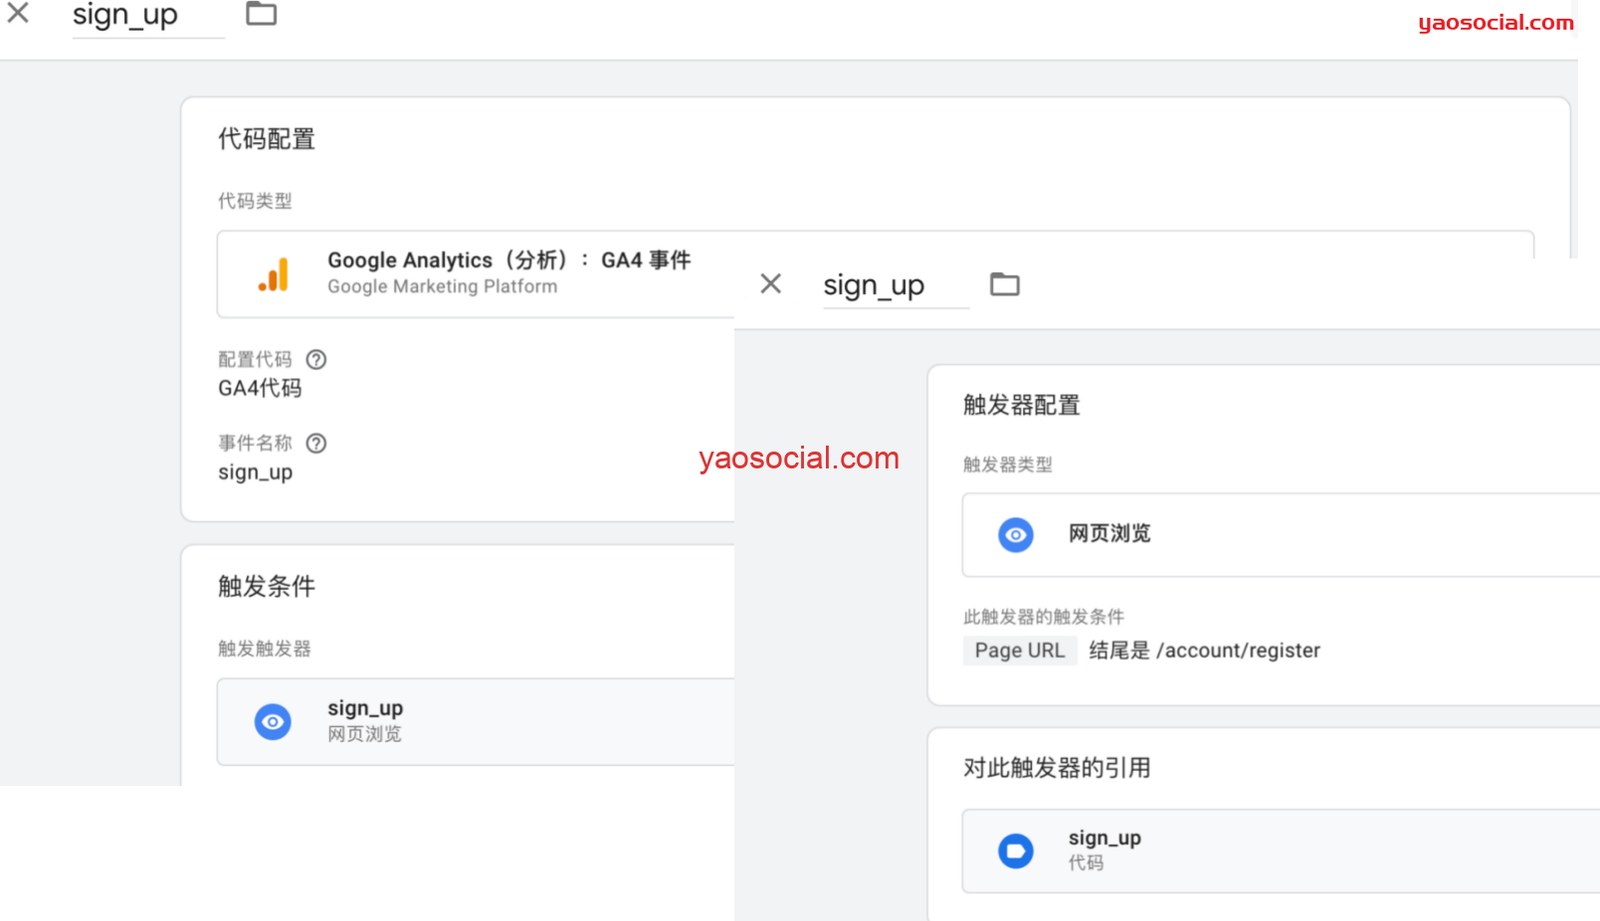Click folder icon beside trigger name
Image resolution: width=1600 pixels, height=921 pixels.
click(1004, 285)
